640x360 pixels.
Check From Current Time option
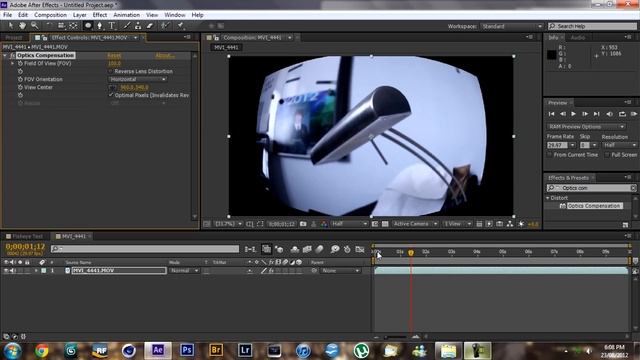click(x=549, y=155)
